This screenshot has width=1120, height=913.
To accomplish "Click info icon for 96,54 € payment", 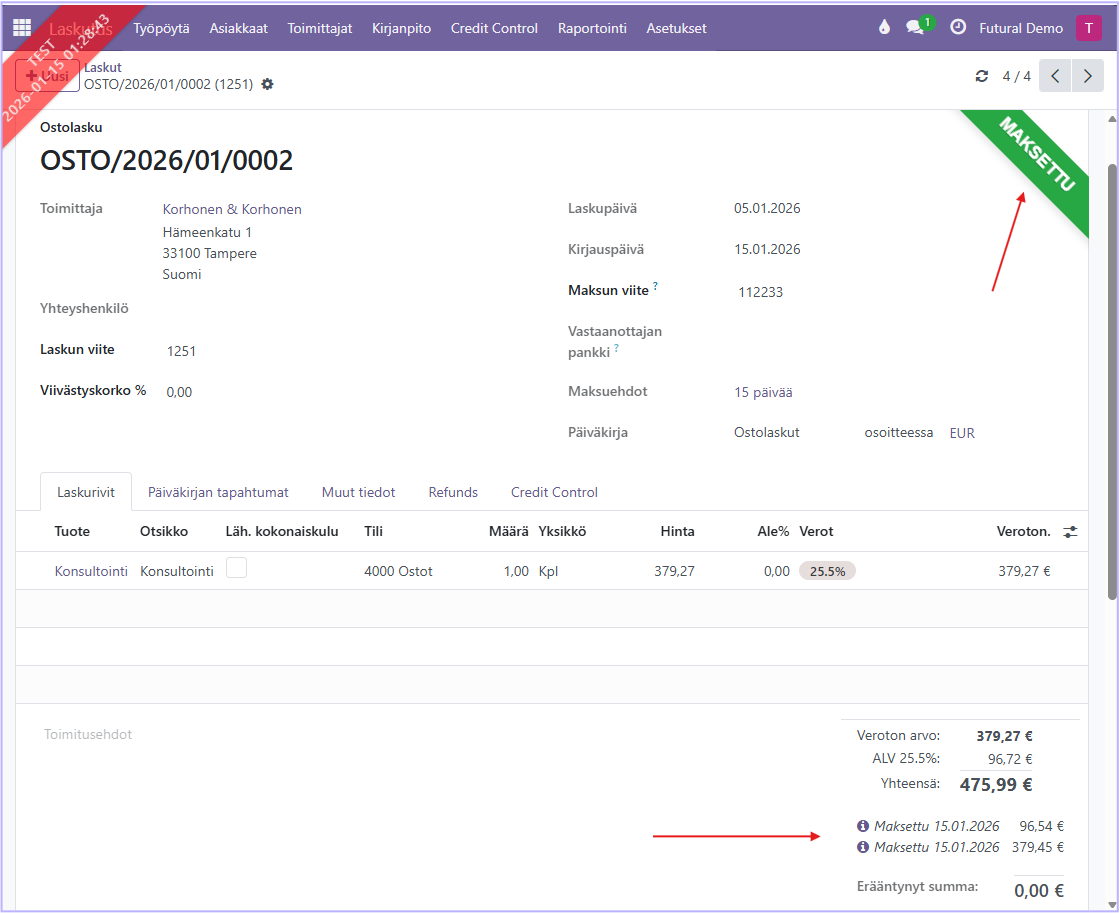I will 863,826.
